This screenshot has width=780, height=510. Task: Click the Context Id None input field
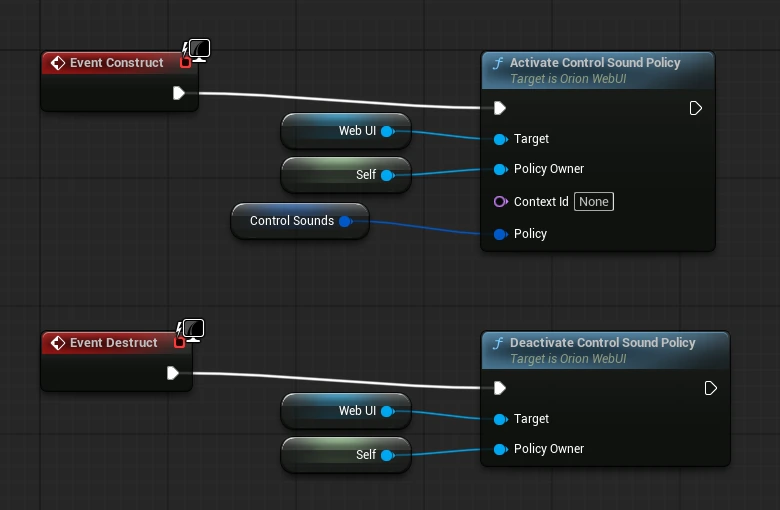[x=593, y=202]
